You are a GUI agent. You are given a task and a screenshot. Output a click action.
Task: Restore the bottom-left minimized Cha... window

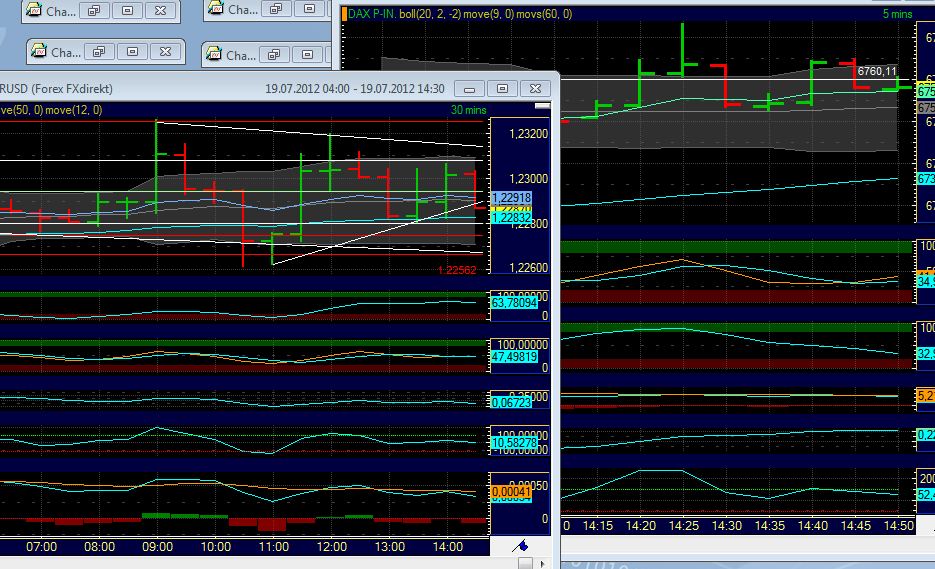click(99, 52)
